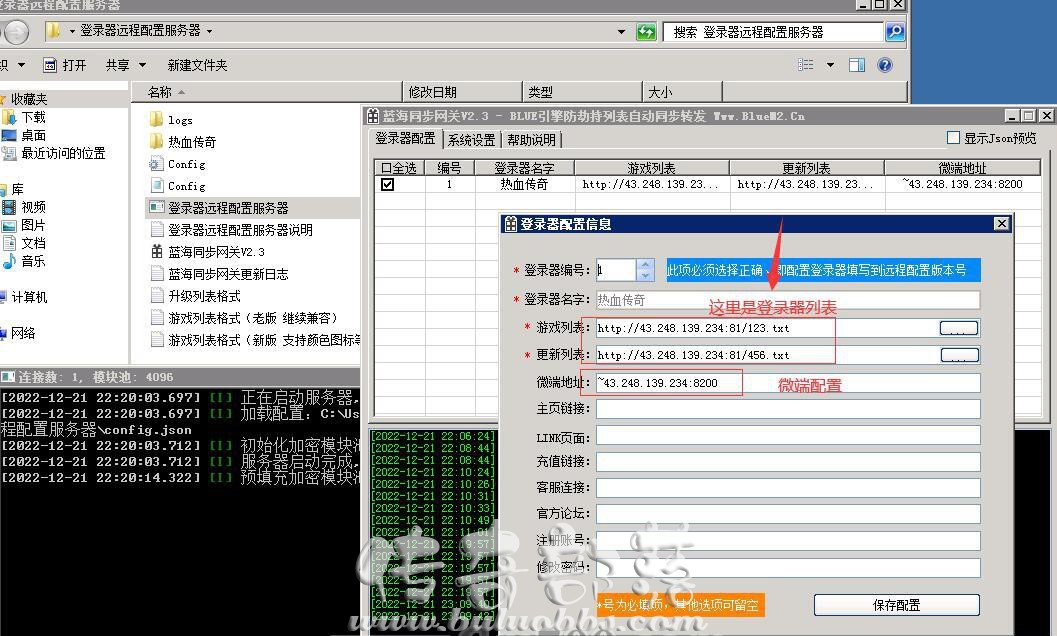Viewport: 1057px width, 636px height.
Task: Expand the 共享 dropdown menu
Action: (126, 65)
